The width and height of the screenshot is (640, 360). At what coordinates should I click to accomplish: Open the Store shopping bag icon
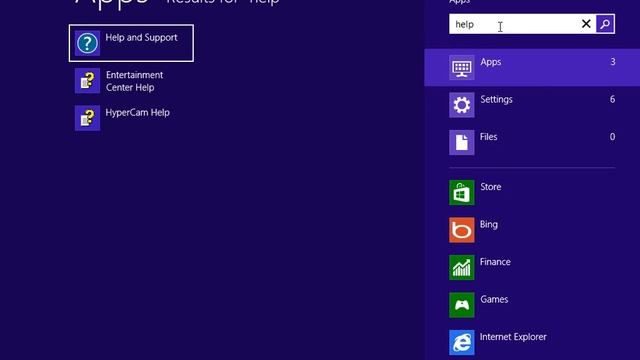tap(462, 192)
